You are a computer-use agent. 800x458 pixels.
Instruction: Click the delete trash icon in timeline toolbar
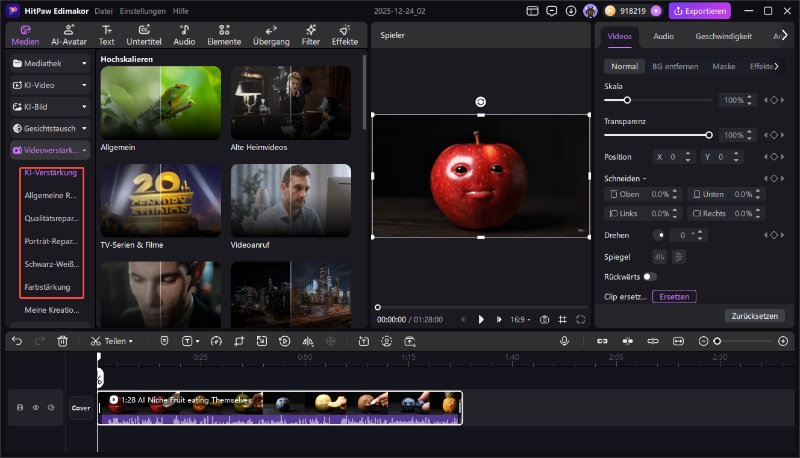[x=62, y=341]
